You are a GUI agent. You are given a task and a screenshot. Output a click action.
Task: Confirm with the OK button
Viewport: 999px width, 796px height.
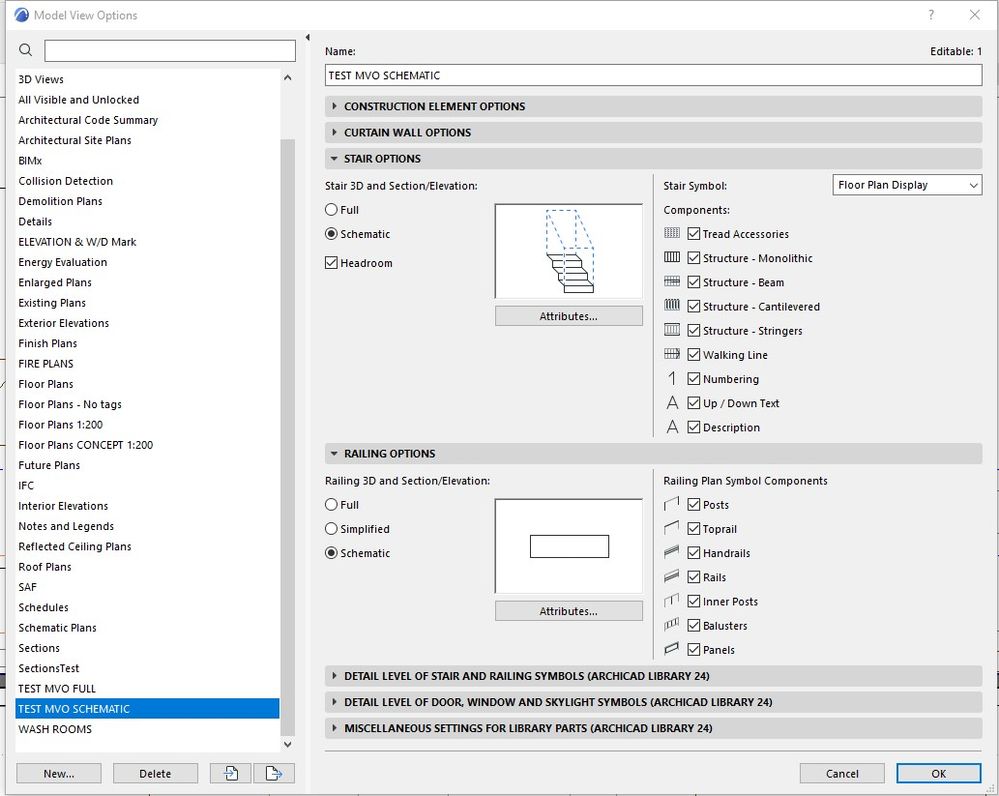(x=938, y=773)
